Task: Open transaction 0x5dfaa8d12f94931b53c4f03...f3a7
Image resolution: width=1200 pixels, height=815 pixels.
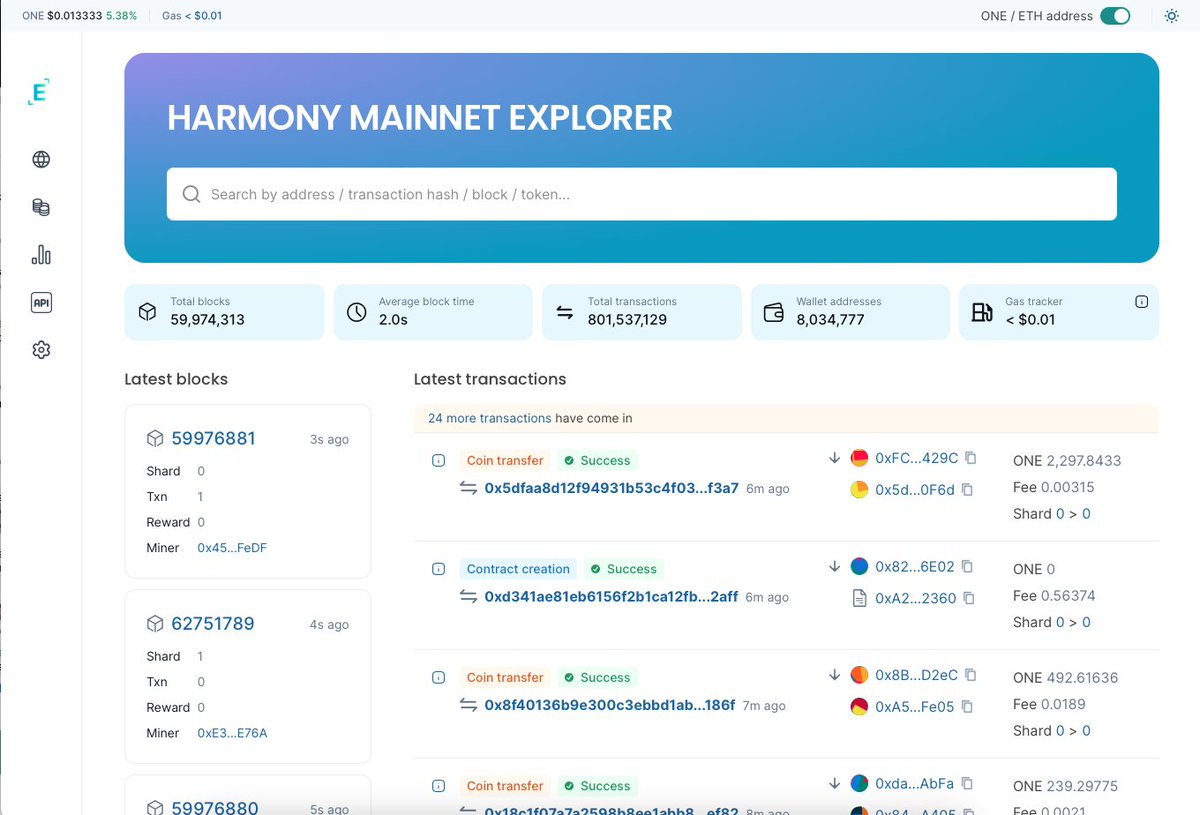Action: tap(611, 488)
